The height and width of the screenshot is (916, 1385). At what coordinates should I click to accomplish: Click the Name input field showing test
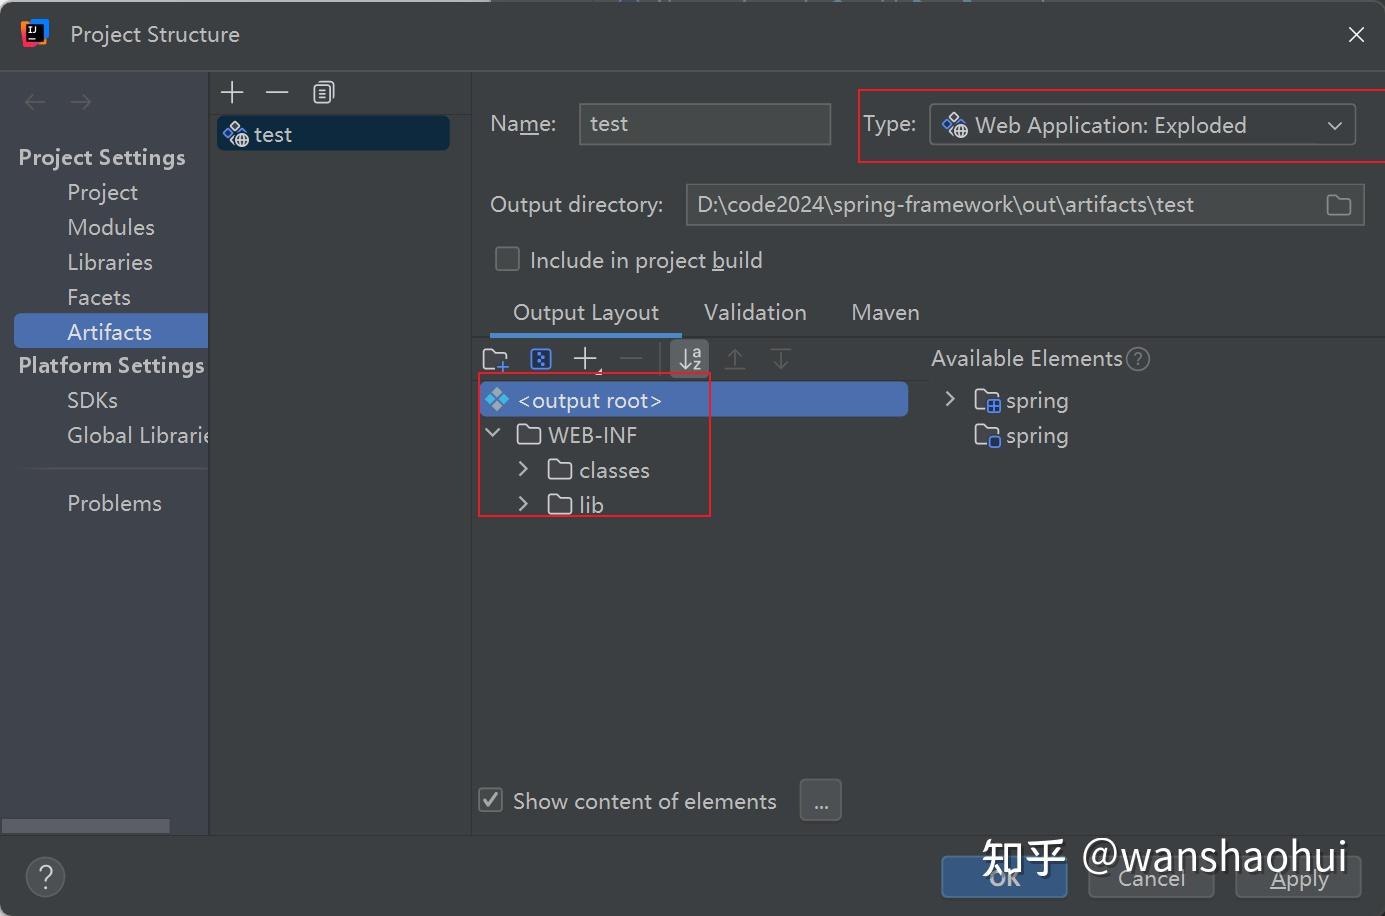(x=704, y=124)
